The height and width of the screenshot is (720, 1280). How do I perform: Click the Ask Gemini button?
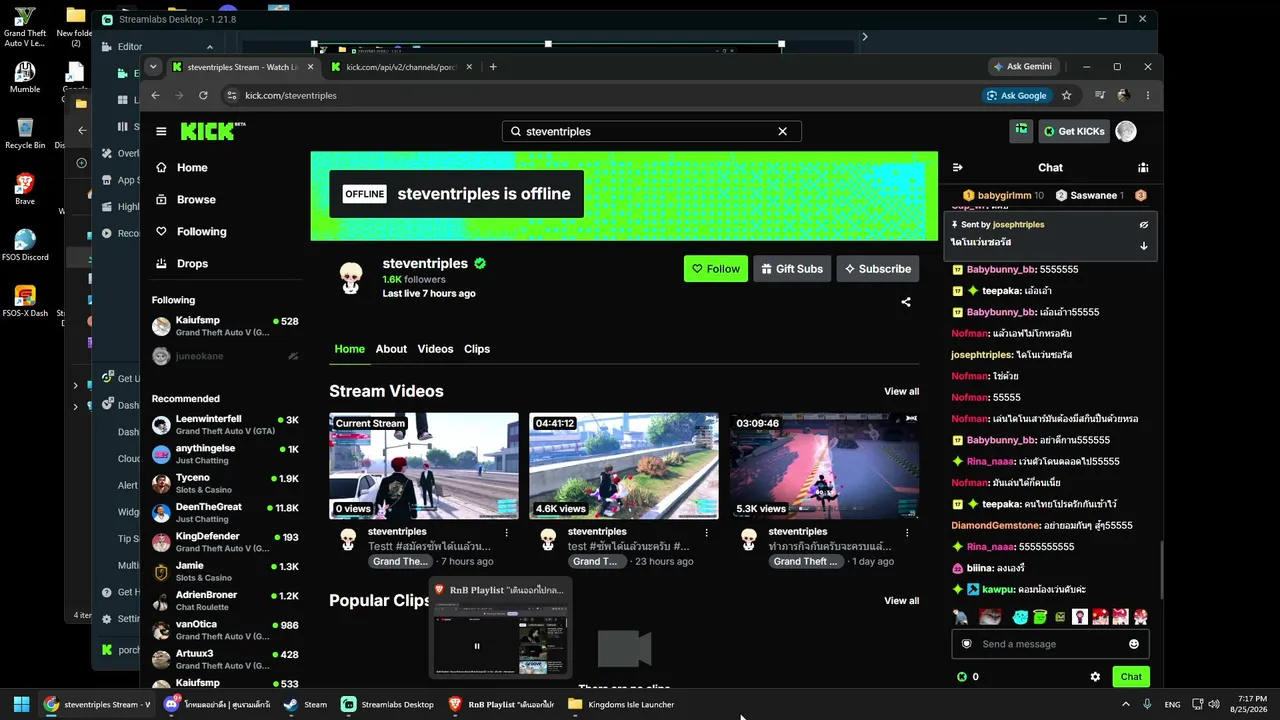(x=1022, y=67)
